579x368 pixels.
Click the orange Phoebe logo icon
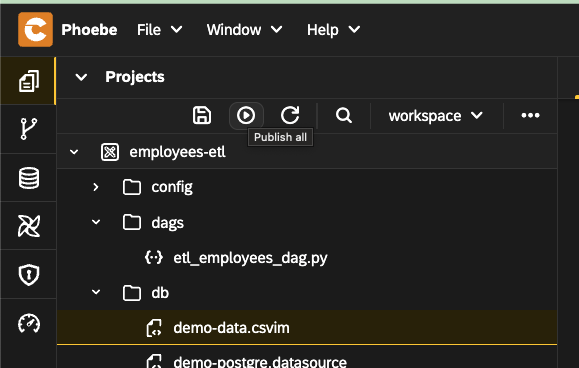(x=35, y=30)
